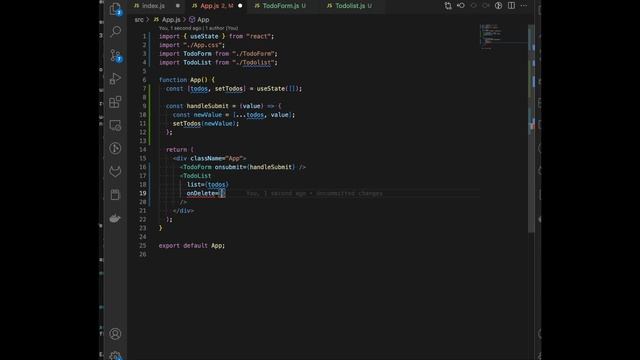The height and width of the screenshot is (360, 640).
Task: Click handleSubmit in the const declaration
Action: 207,106
